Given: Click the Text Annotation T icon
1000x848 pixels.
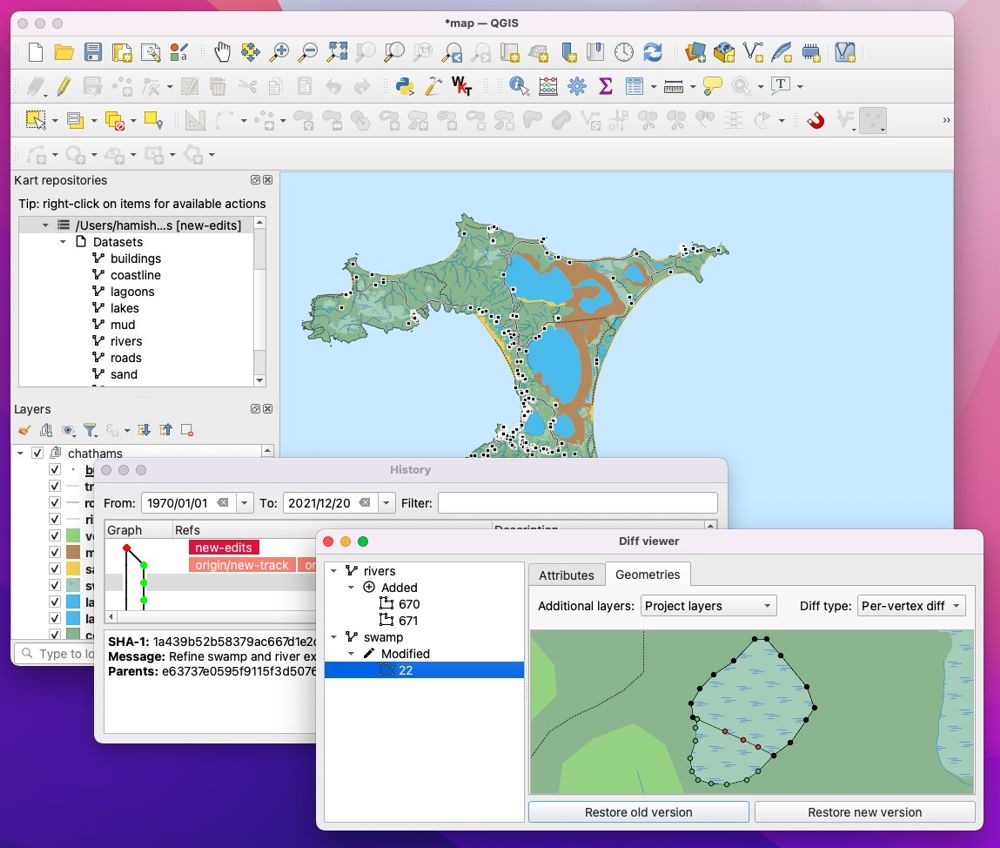Looking at the screenshot, I should (x=781, y=86).
